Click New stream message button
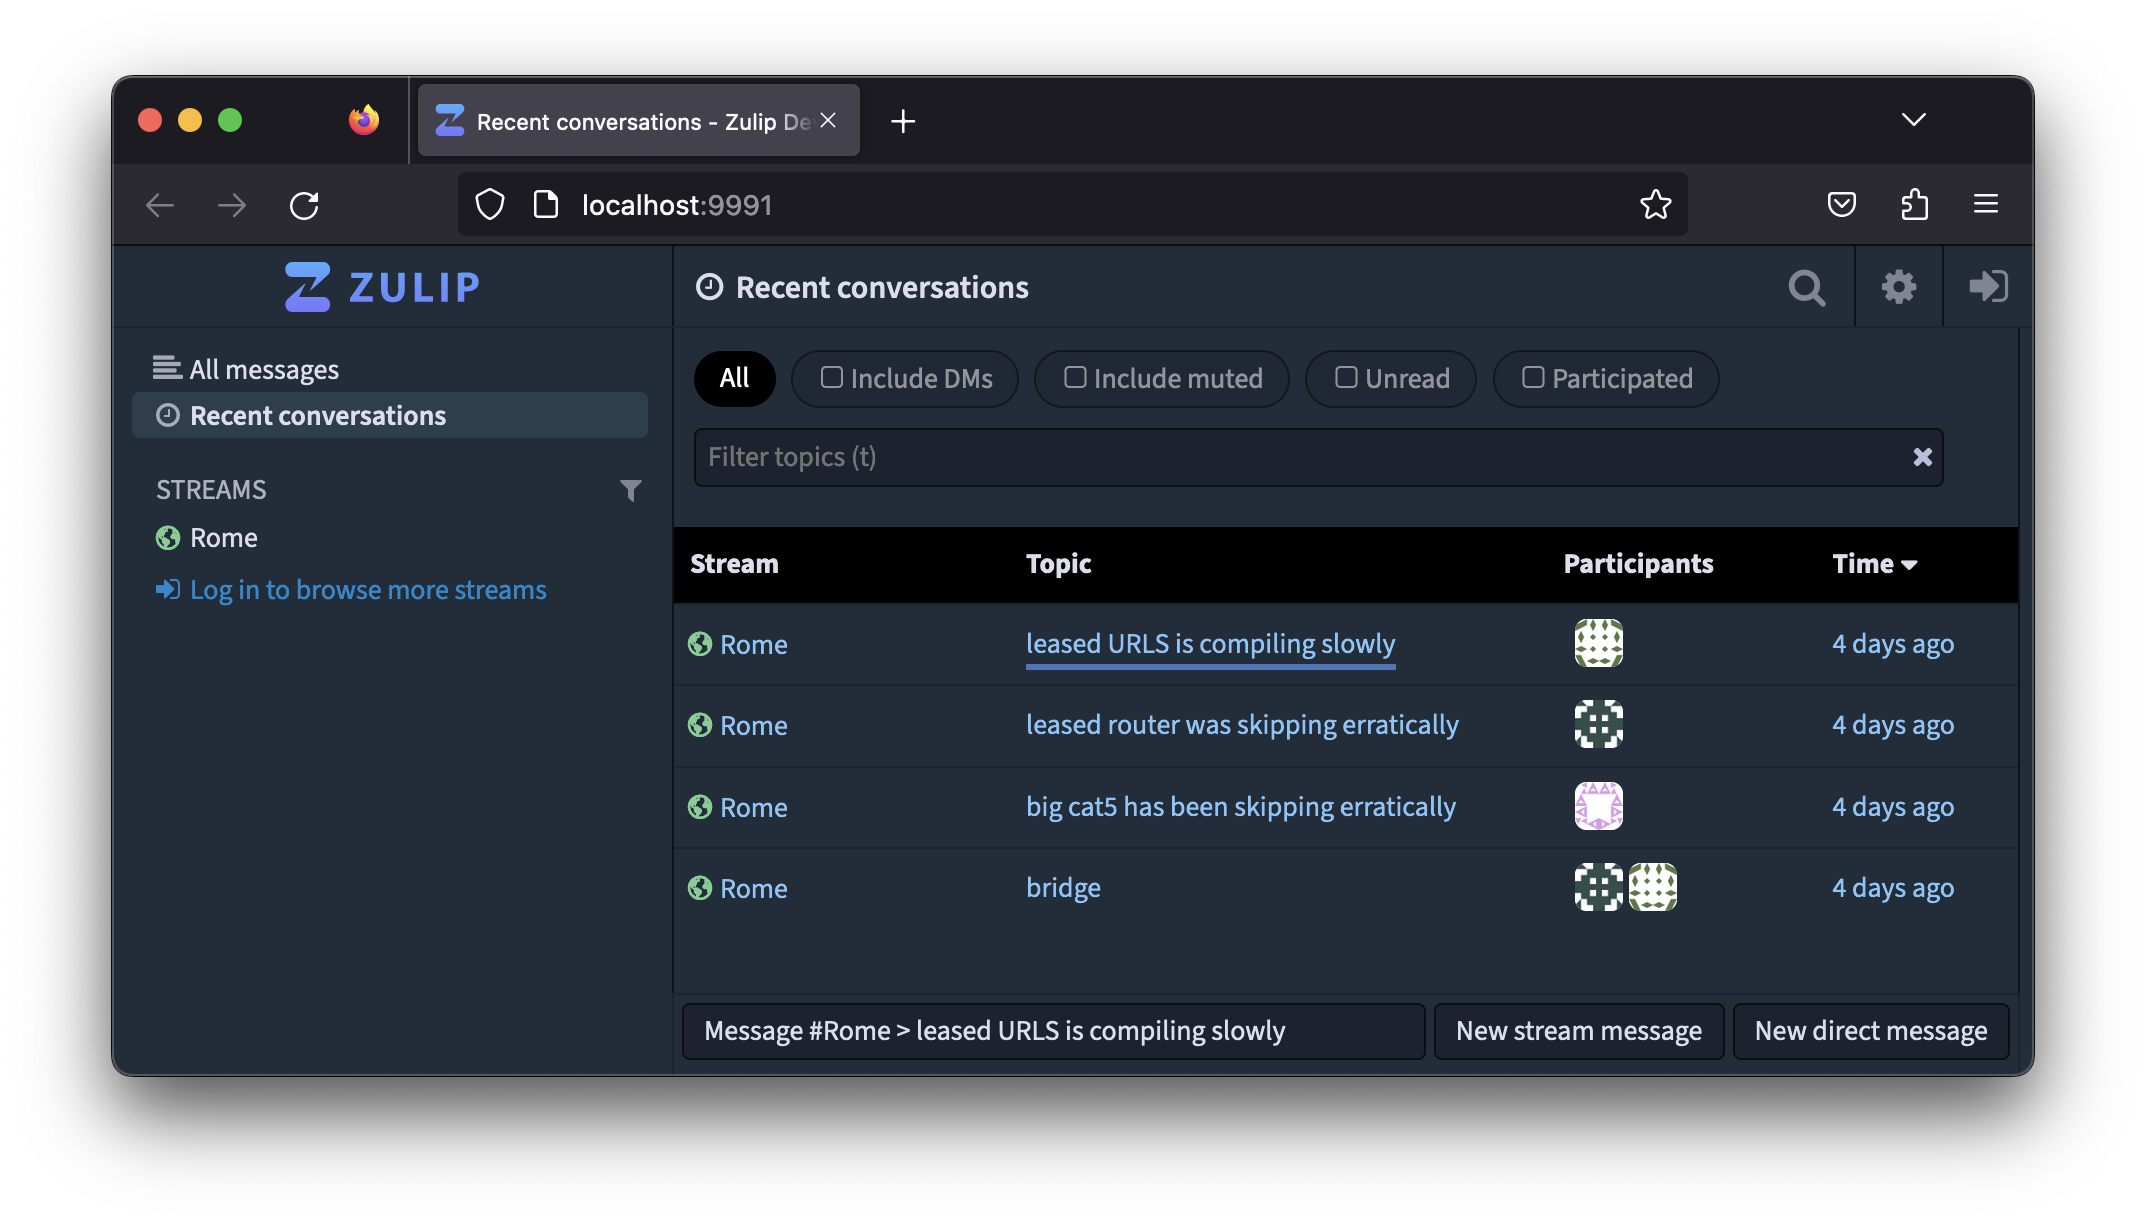2146x1224 pixels. pyautogui.click(x=1578, y=1031)
